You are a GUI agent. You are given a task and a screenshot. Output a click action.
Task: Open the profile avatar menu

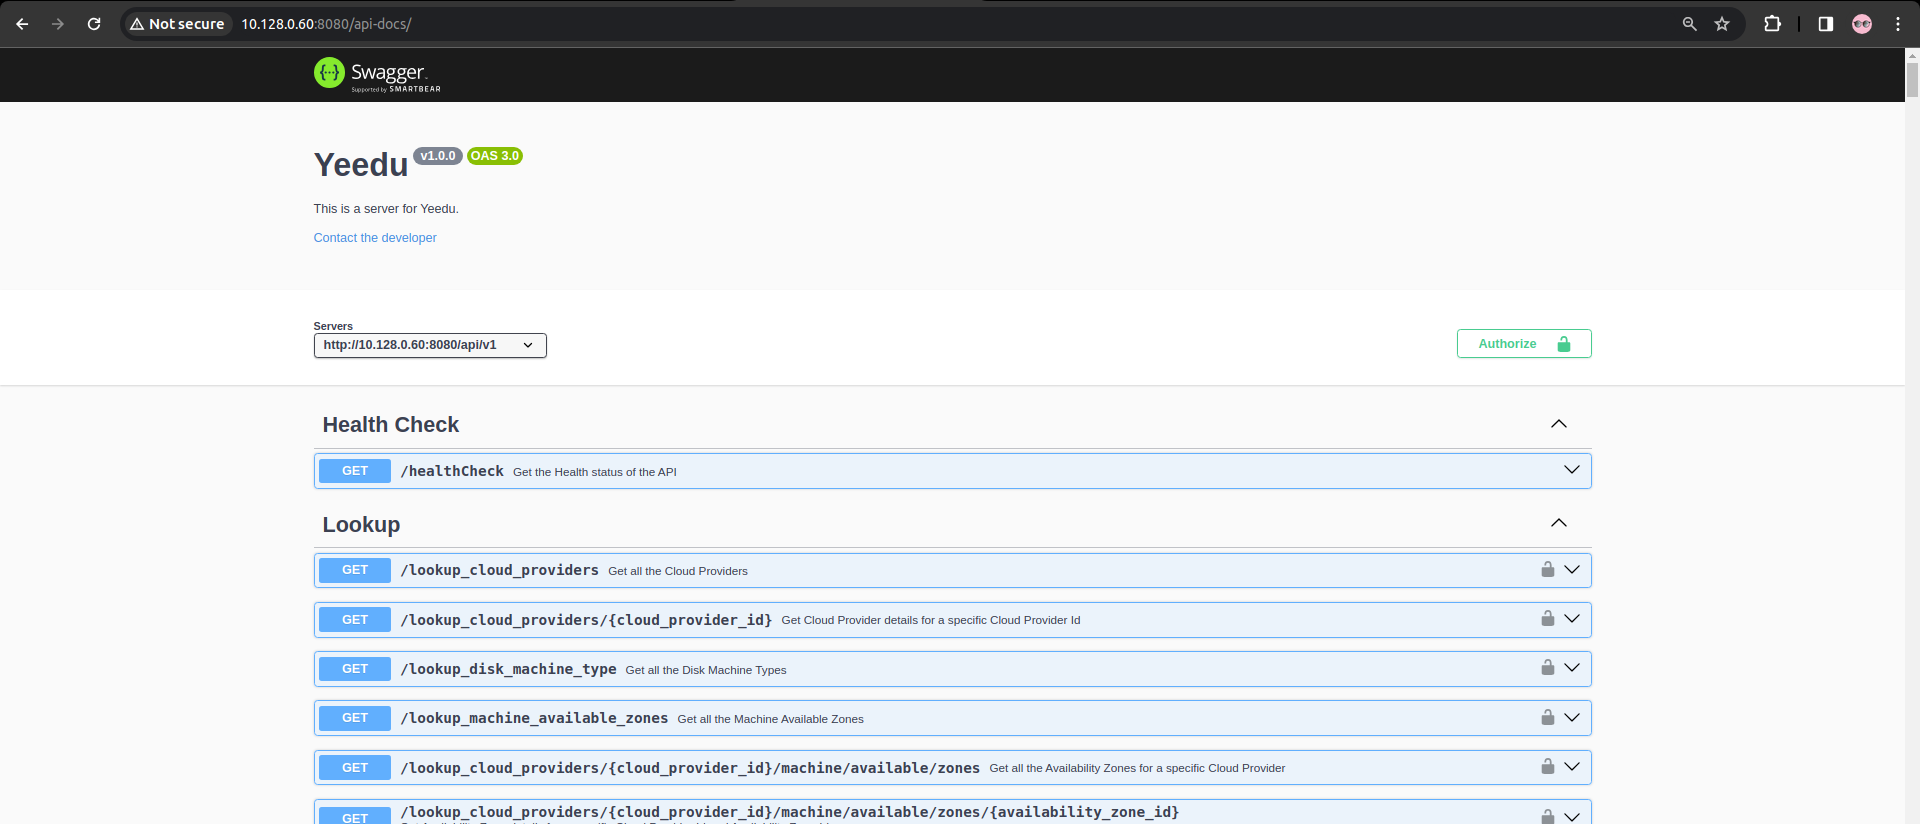click(1862, 24)
